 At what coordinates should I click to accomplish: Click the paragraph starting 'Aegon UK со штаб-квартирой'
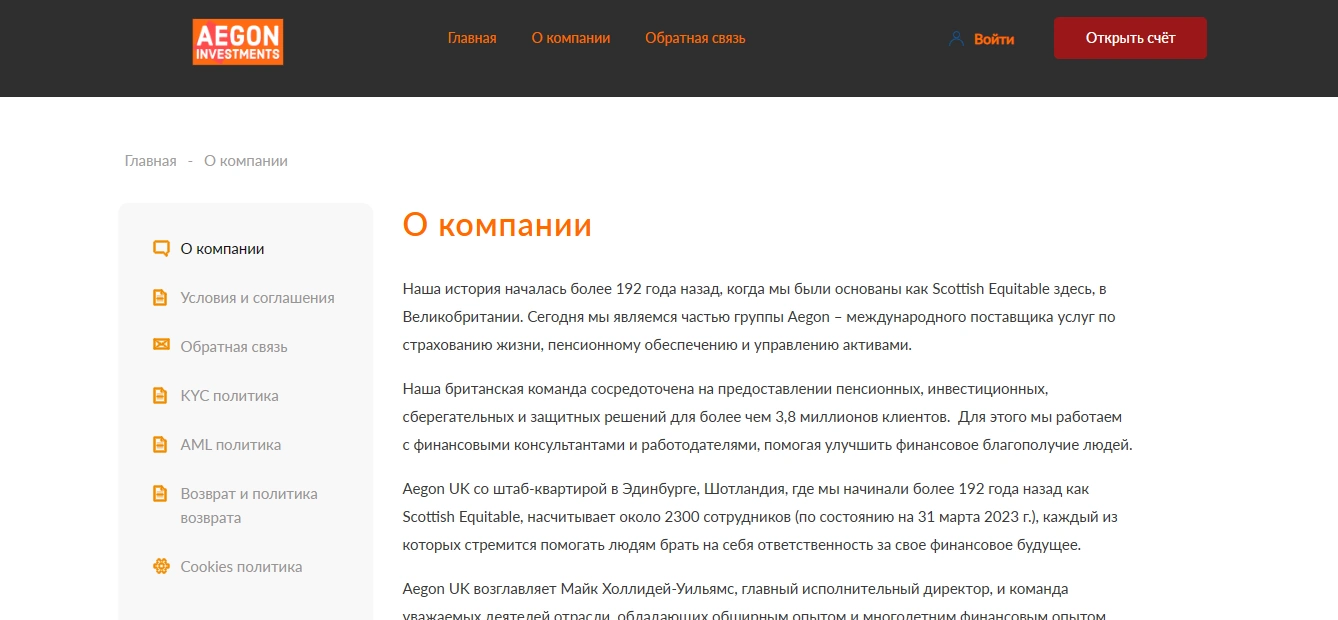tap(760, 517)
